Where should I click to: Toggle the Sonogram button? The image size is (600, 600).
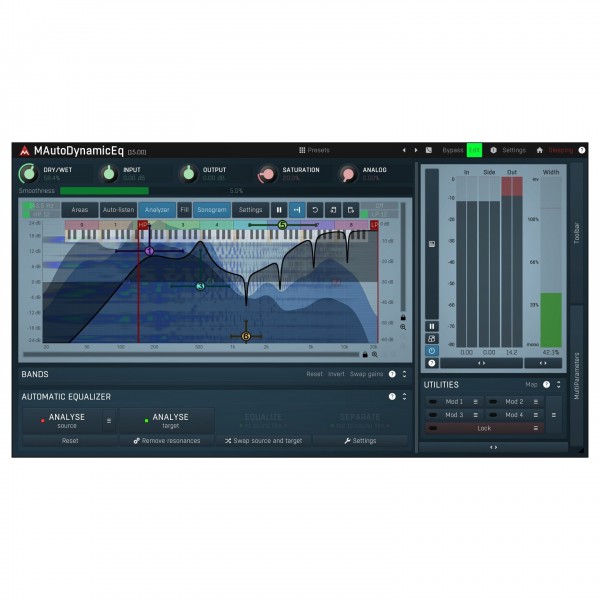click(212, 210)
